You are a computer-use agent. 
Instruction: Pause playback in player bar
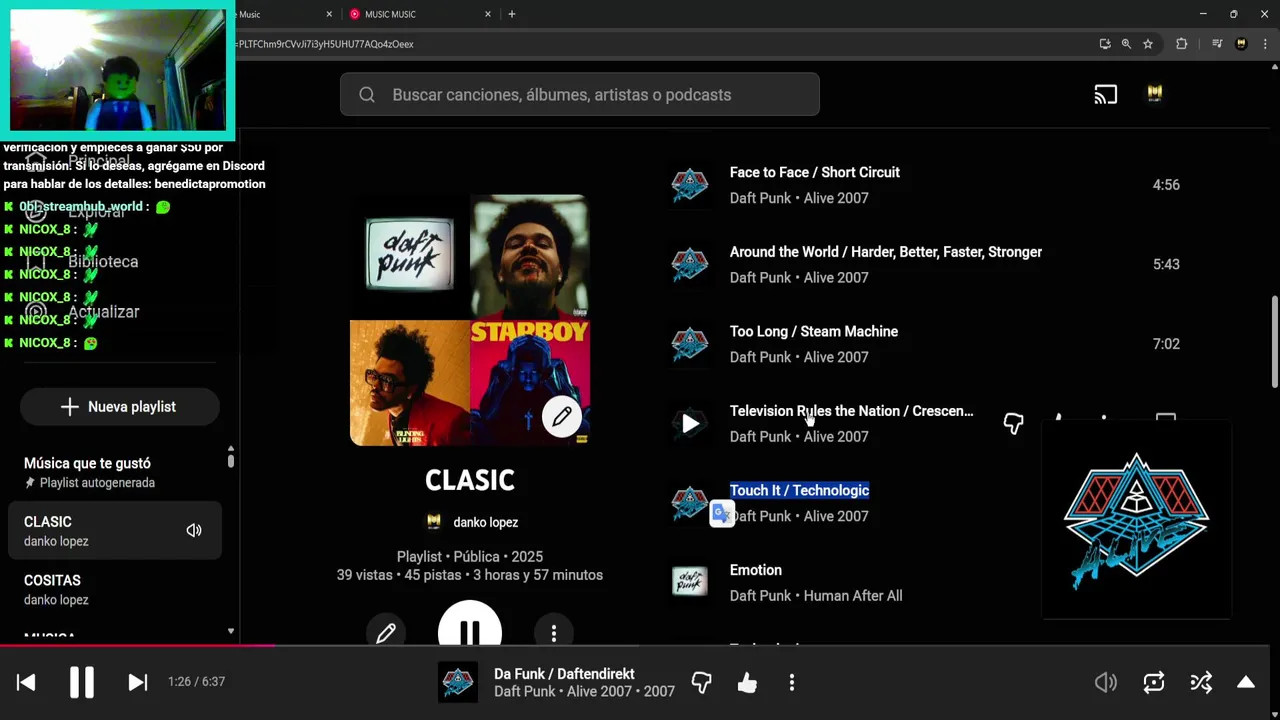pyautogui.click(x=82, y=682)
